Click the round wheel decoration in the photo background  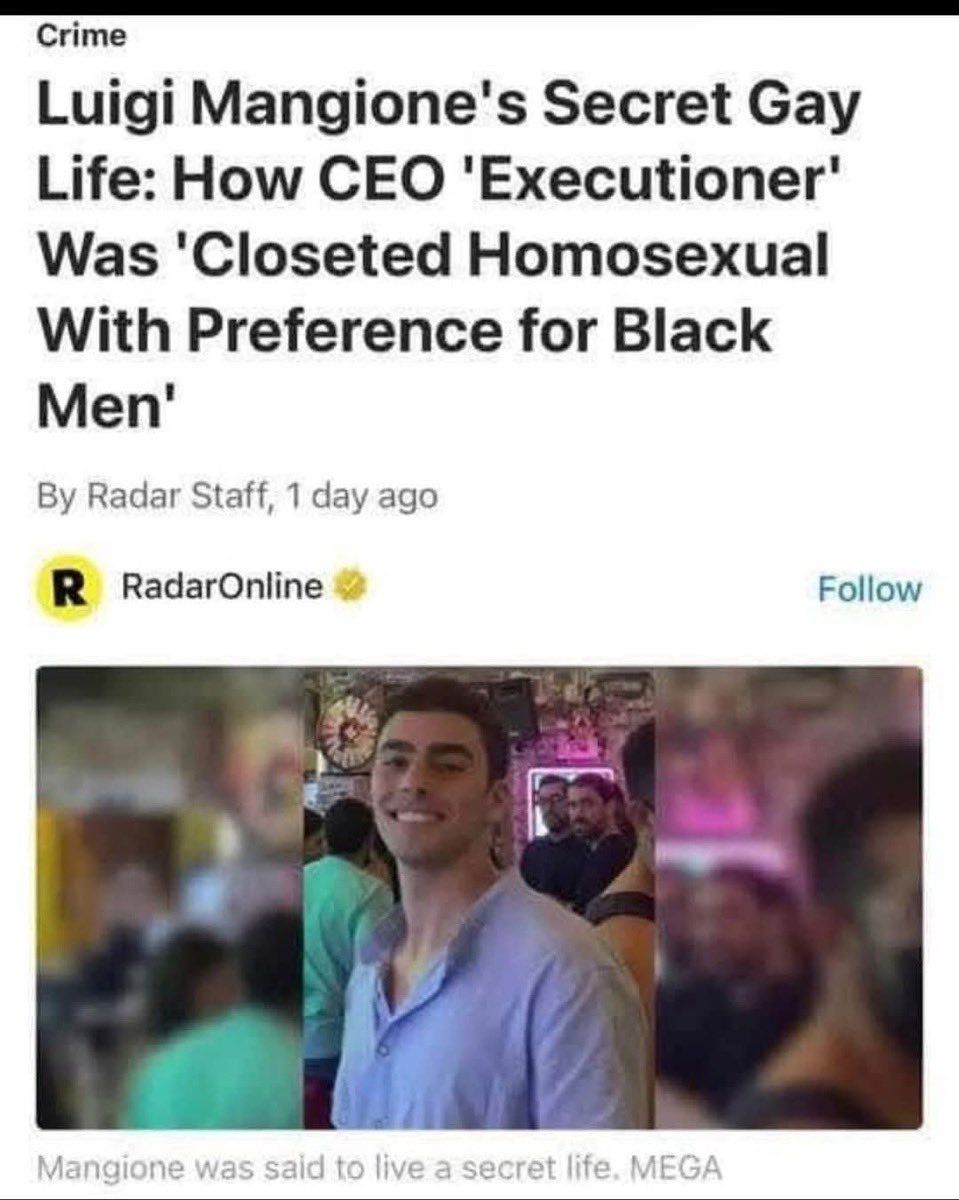coord(347,732)
